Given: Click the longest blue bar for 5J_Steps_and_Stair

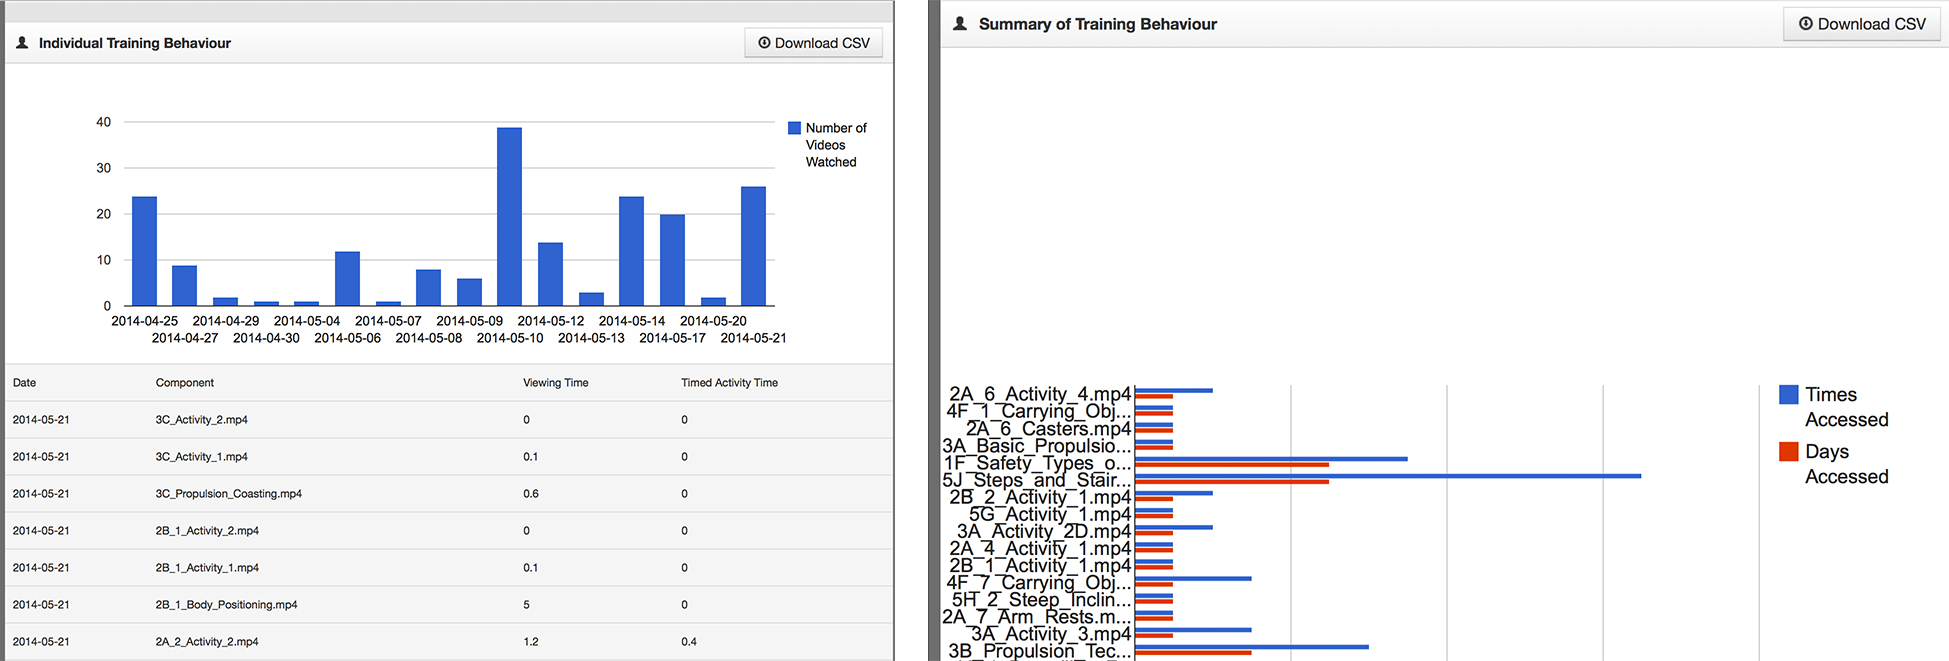Looking at the screenshot, I should pos(1387,476).
